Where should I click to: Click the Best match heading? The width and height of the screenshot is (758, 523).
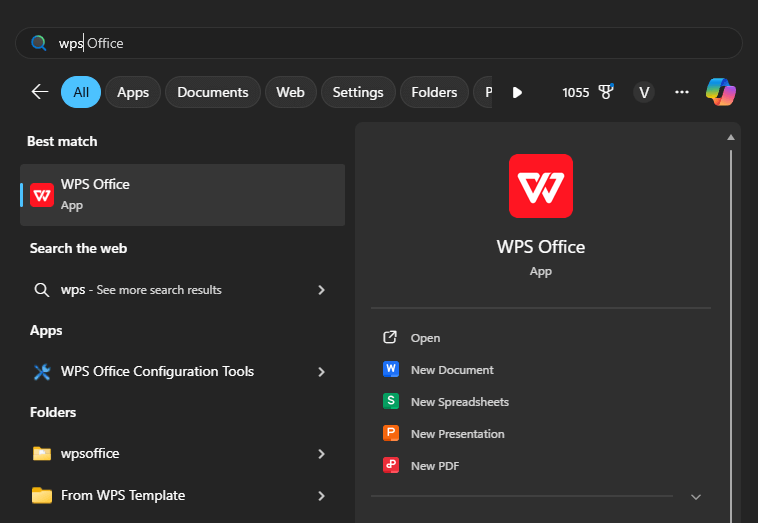coord(62,141)
